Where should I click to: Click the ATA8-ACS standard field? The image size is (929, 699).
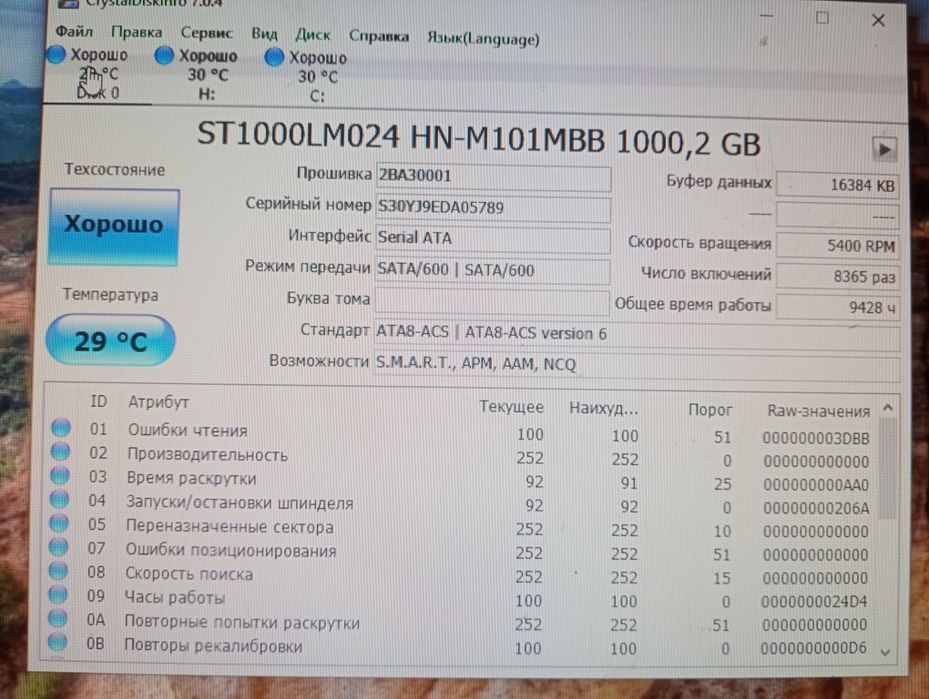point(637,335)
